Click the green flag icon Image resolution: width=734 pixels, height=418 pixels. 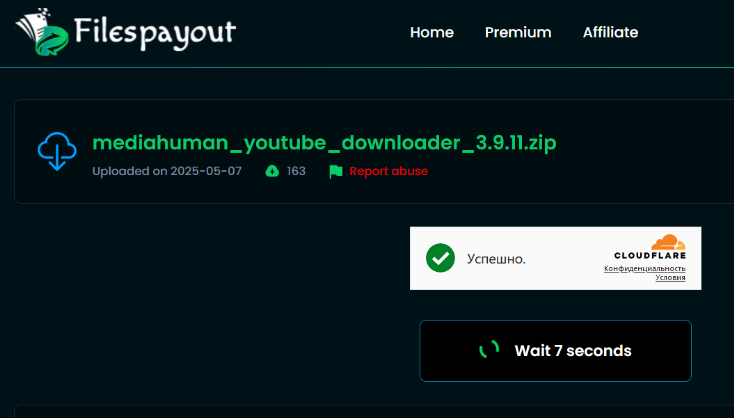[x=336, y=171]
